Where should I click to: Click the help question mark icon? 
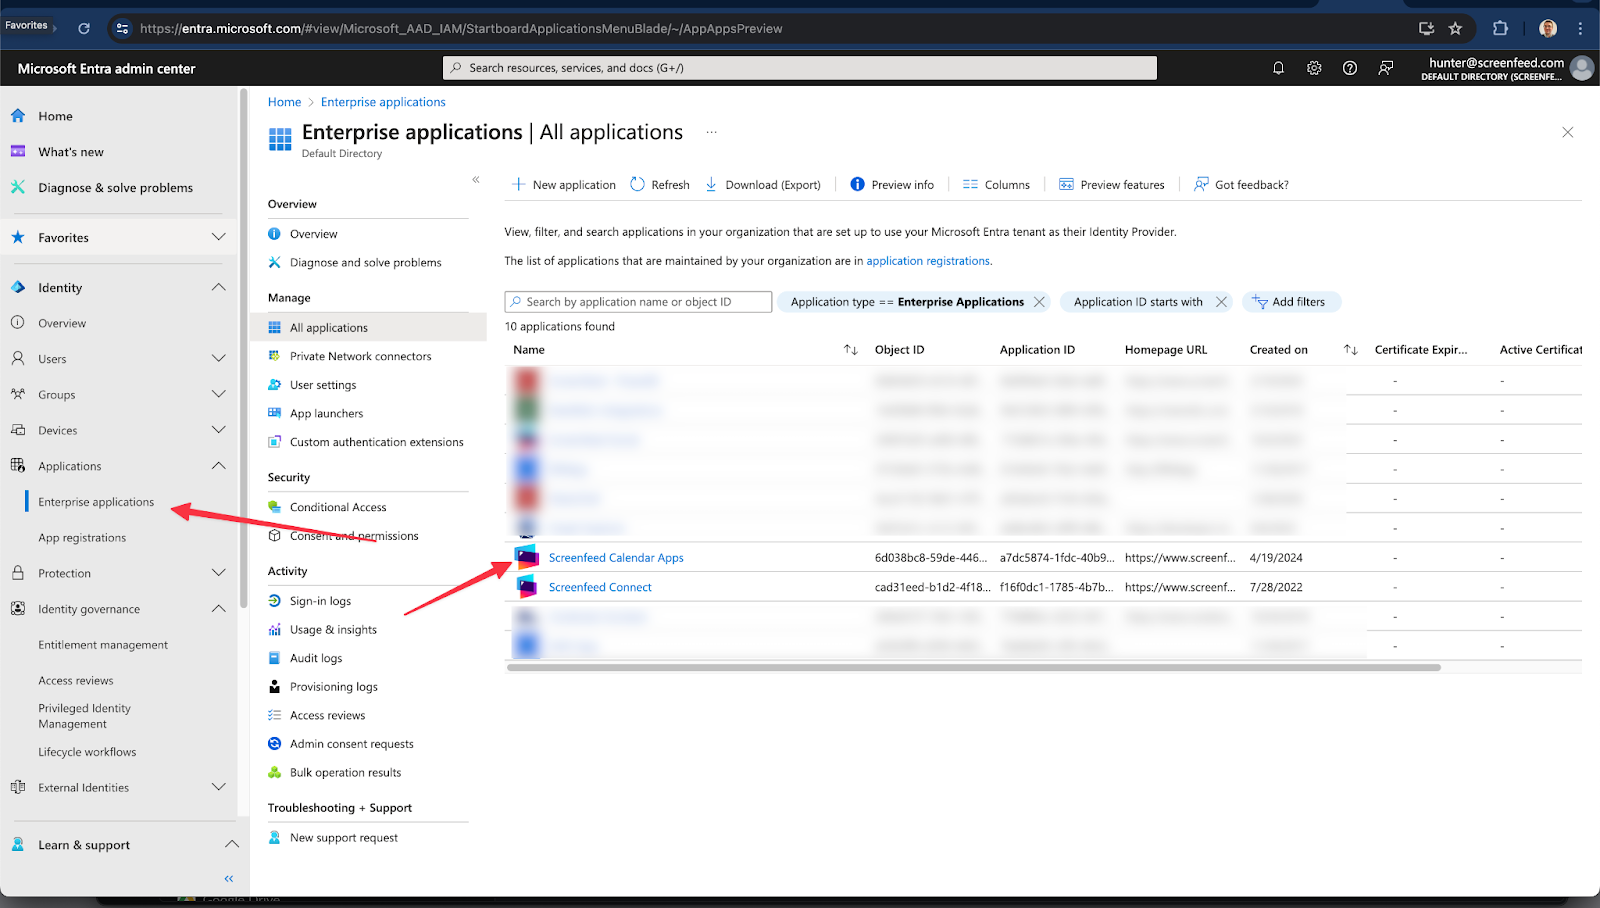coord(1350,68)
